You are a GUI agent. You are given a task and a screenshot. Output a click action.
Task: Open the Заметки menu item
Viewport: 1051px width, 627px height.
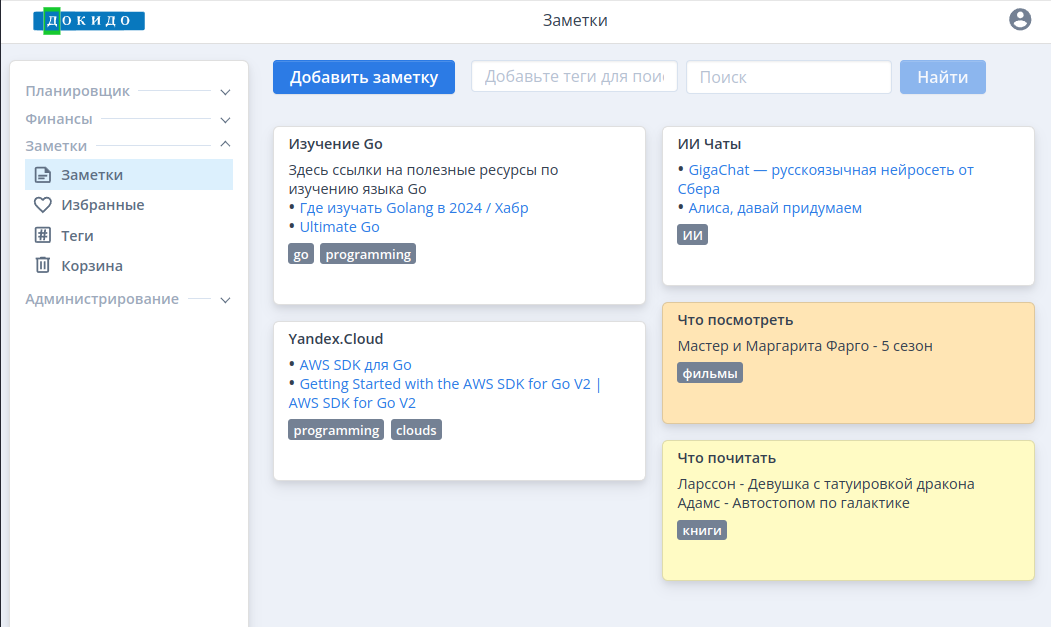[129, 175]
